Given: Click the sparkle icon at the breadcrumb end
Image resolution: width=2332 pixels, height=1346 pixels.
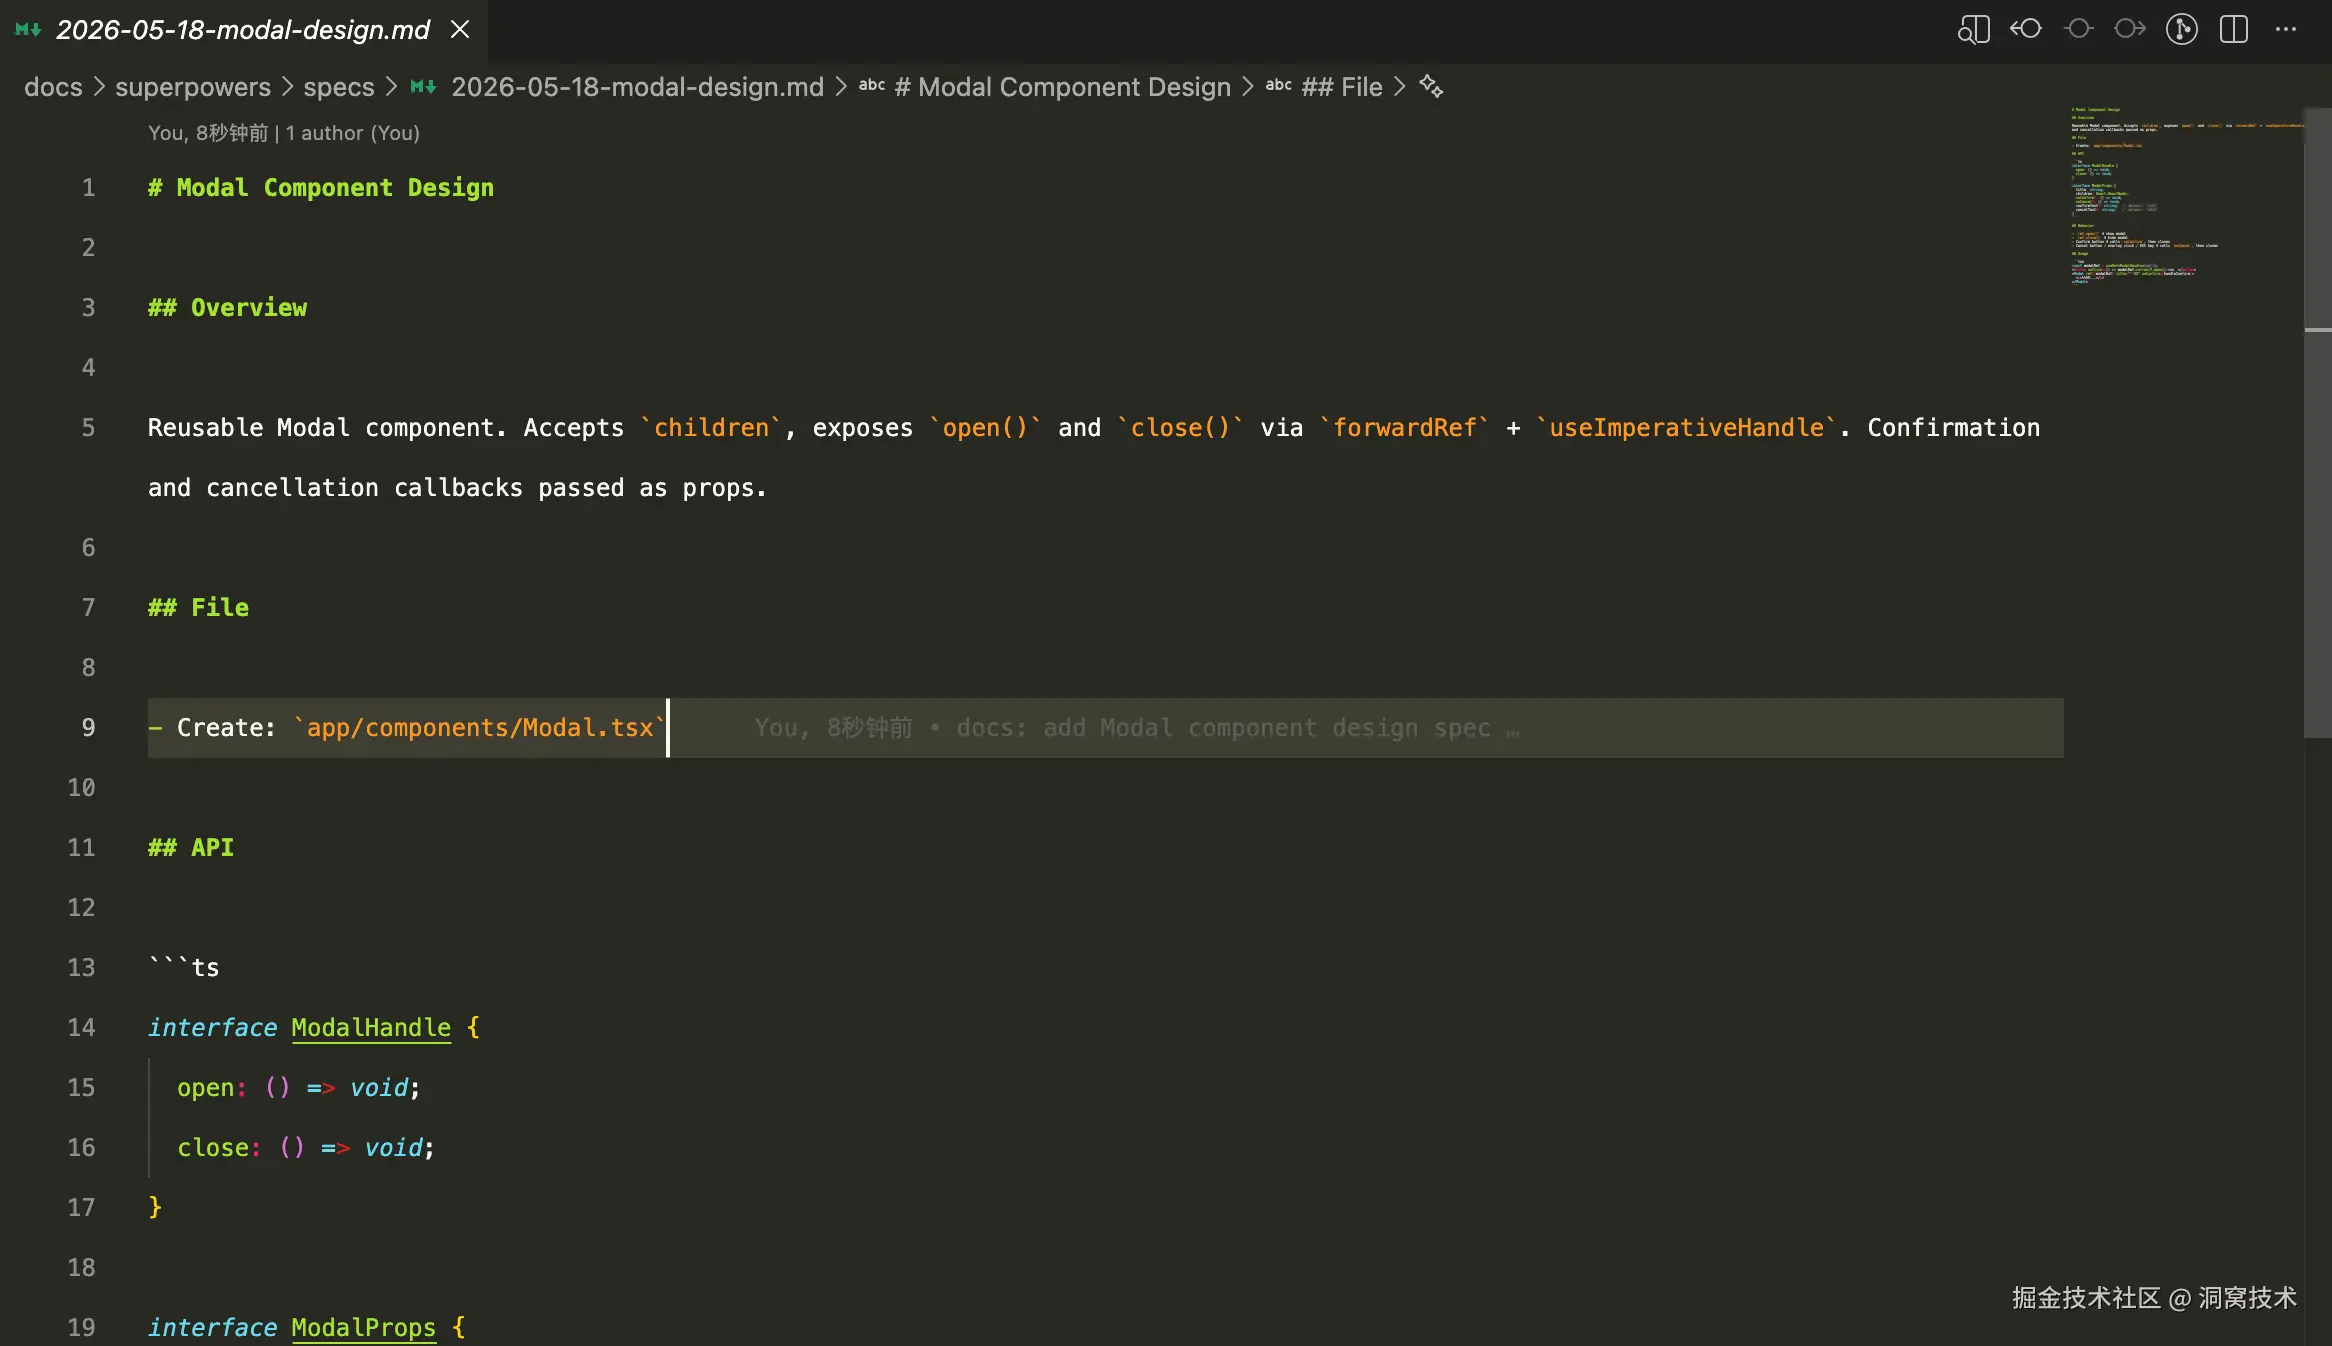Looking at the screenshot, I should [x=1431, y=87].
